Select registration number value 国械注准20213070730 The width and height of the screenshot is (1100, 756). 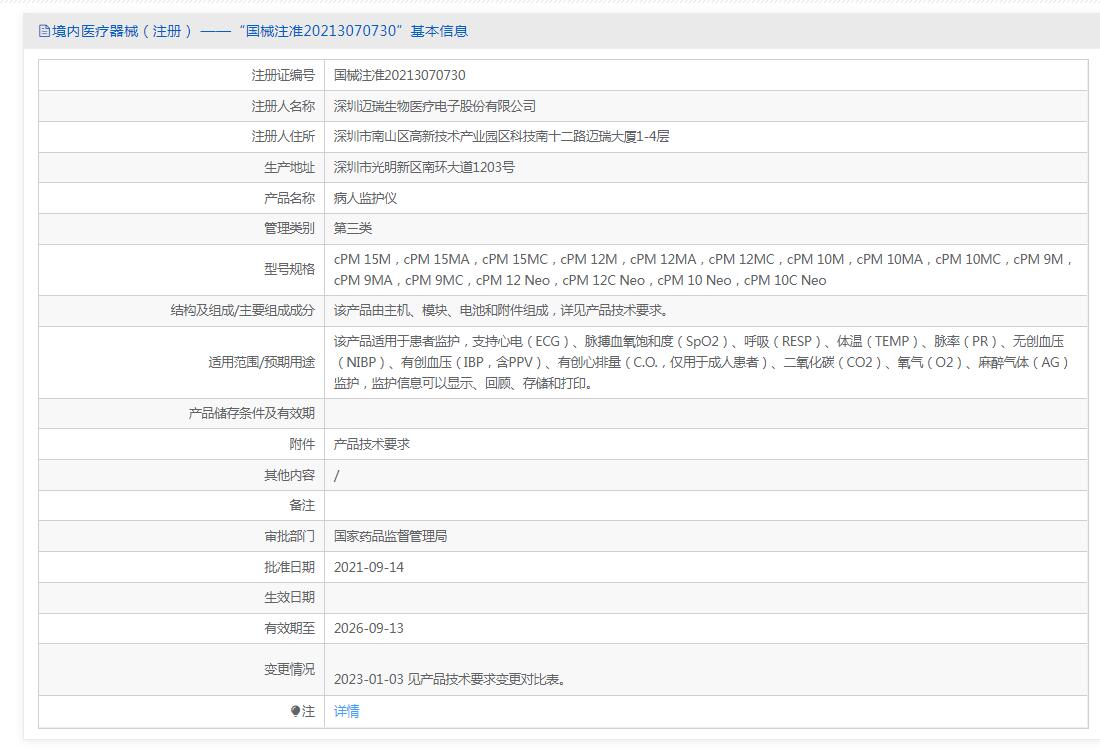(x=399, y=75)
